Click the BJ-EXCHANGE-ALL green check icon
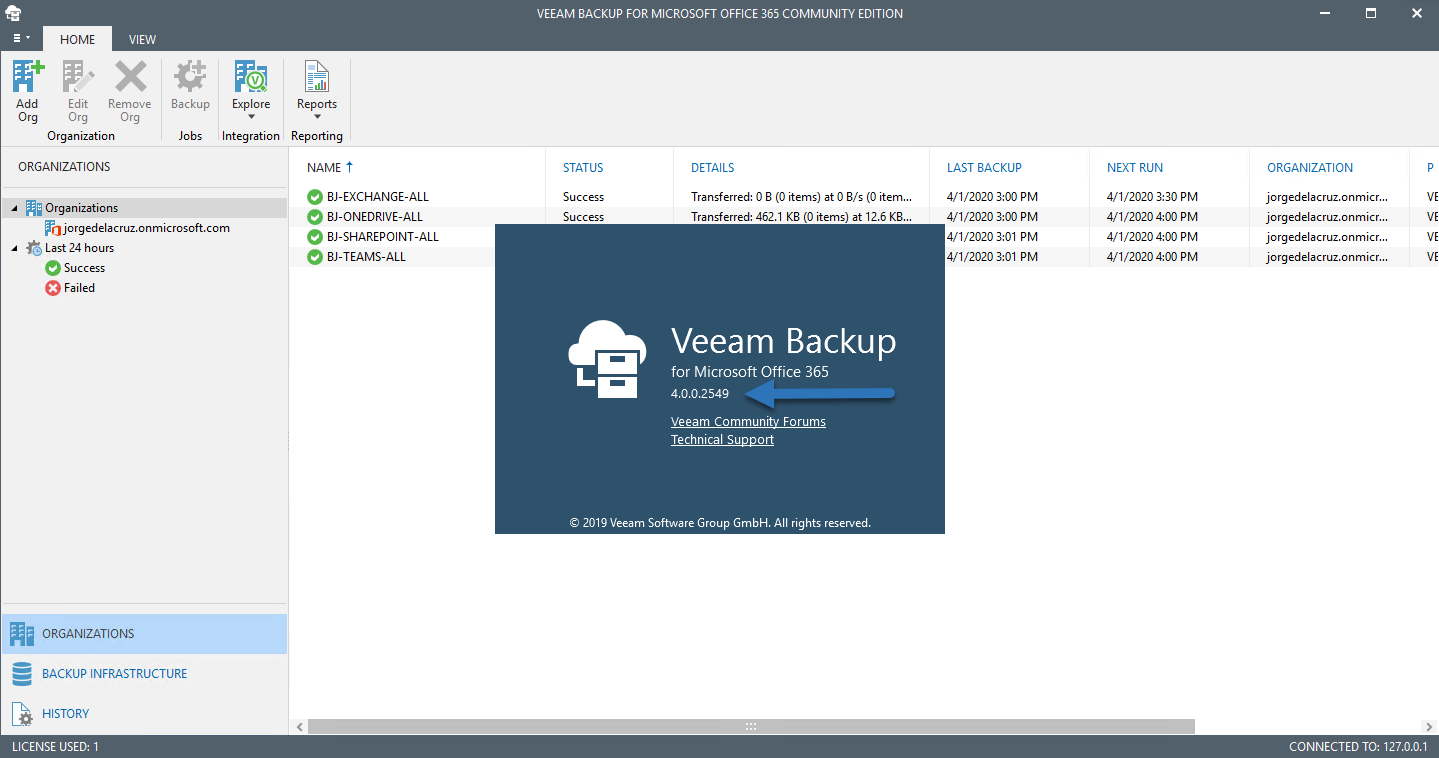The image size is (1439, 758). click(315, 197)
